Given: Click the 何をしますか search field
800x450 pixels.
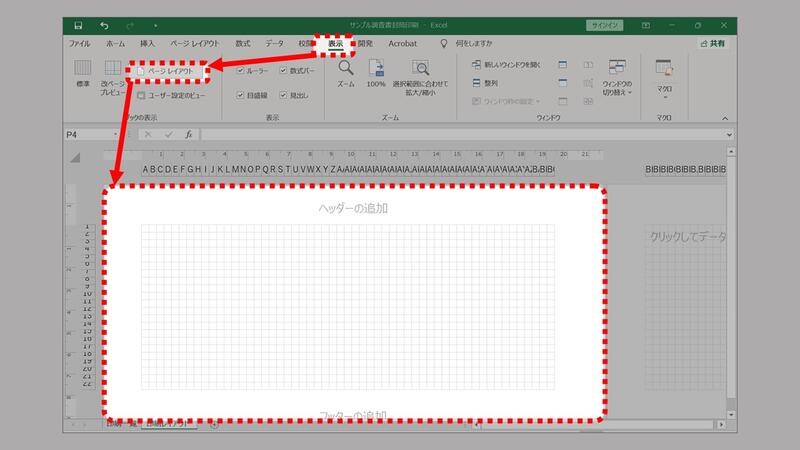Looking at the screenshot, I should [474, 43].
